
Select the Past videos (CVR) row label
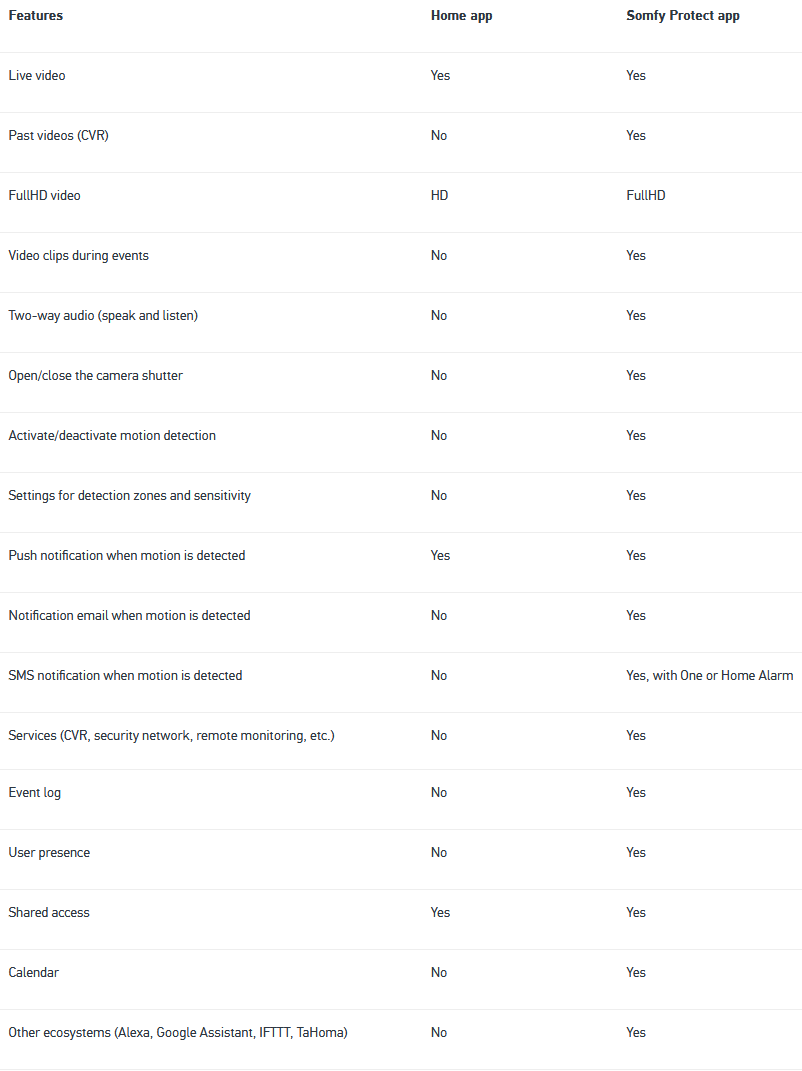coord(58,136)
